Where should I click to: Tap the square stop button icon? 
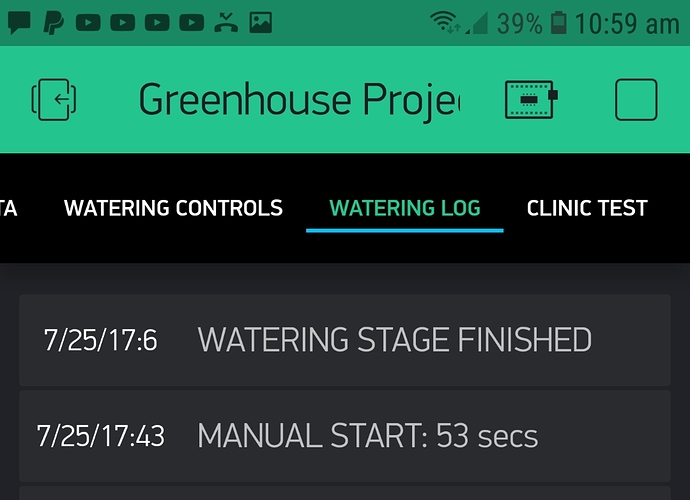(x=636, y=99)
